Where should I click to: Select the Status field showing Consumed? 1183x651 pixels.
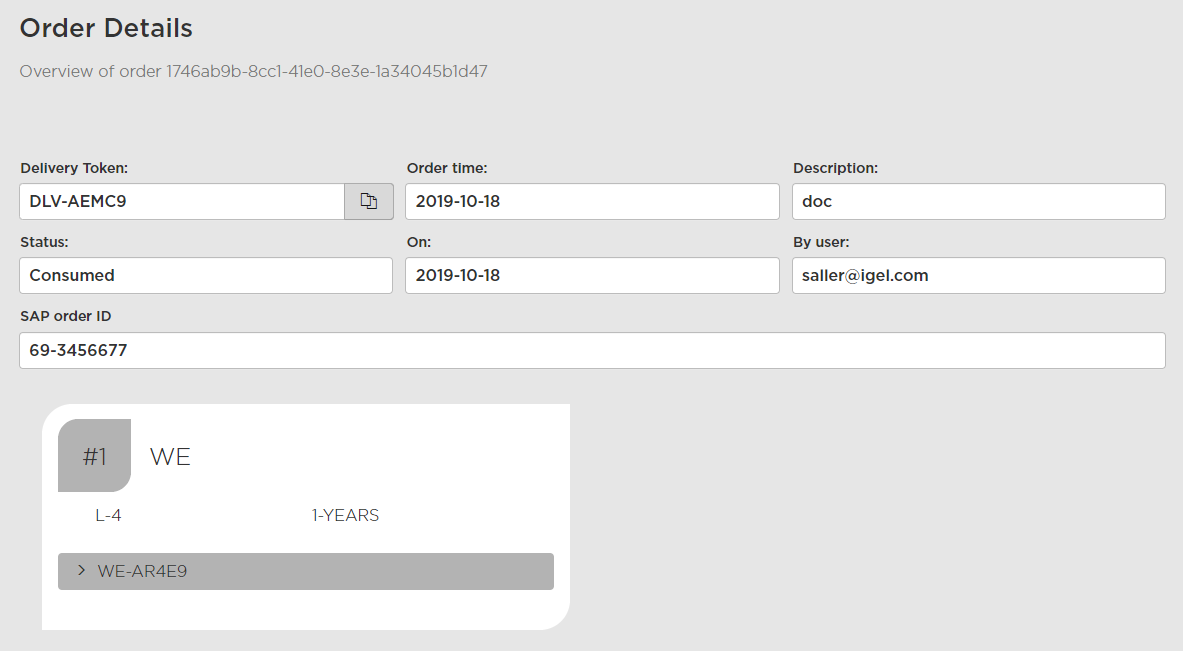pyautogui.click(x=205, y=275)
